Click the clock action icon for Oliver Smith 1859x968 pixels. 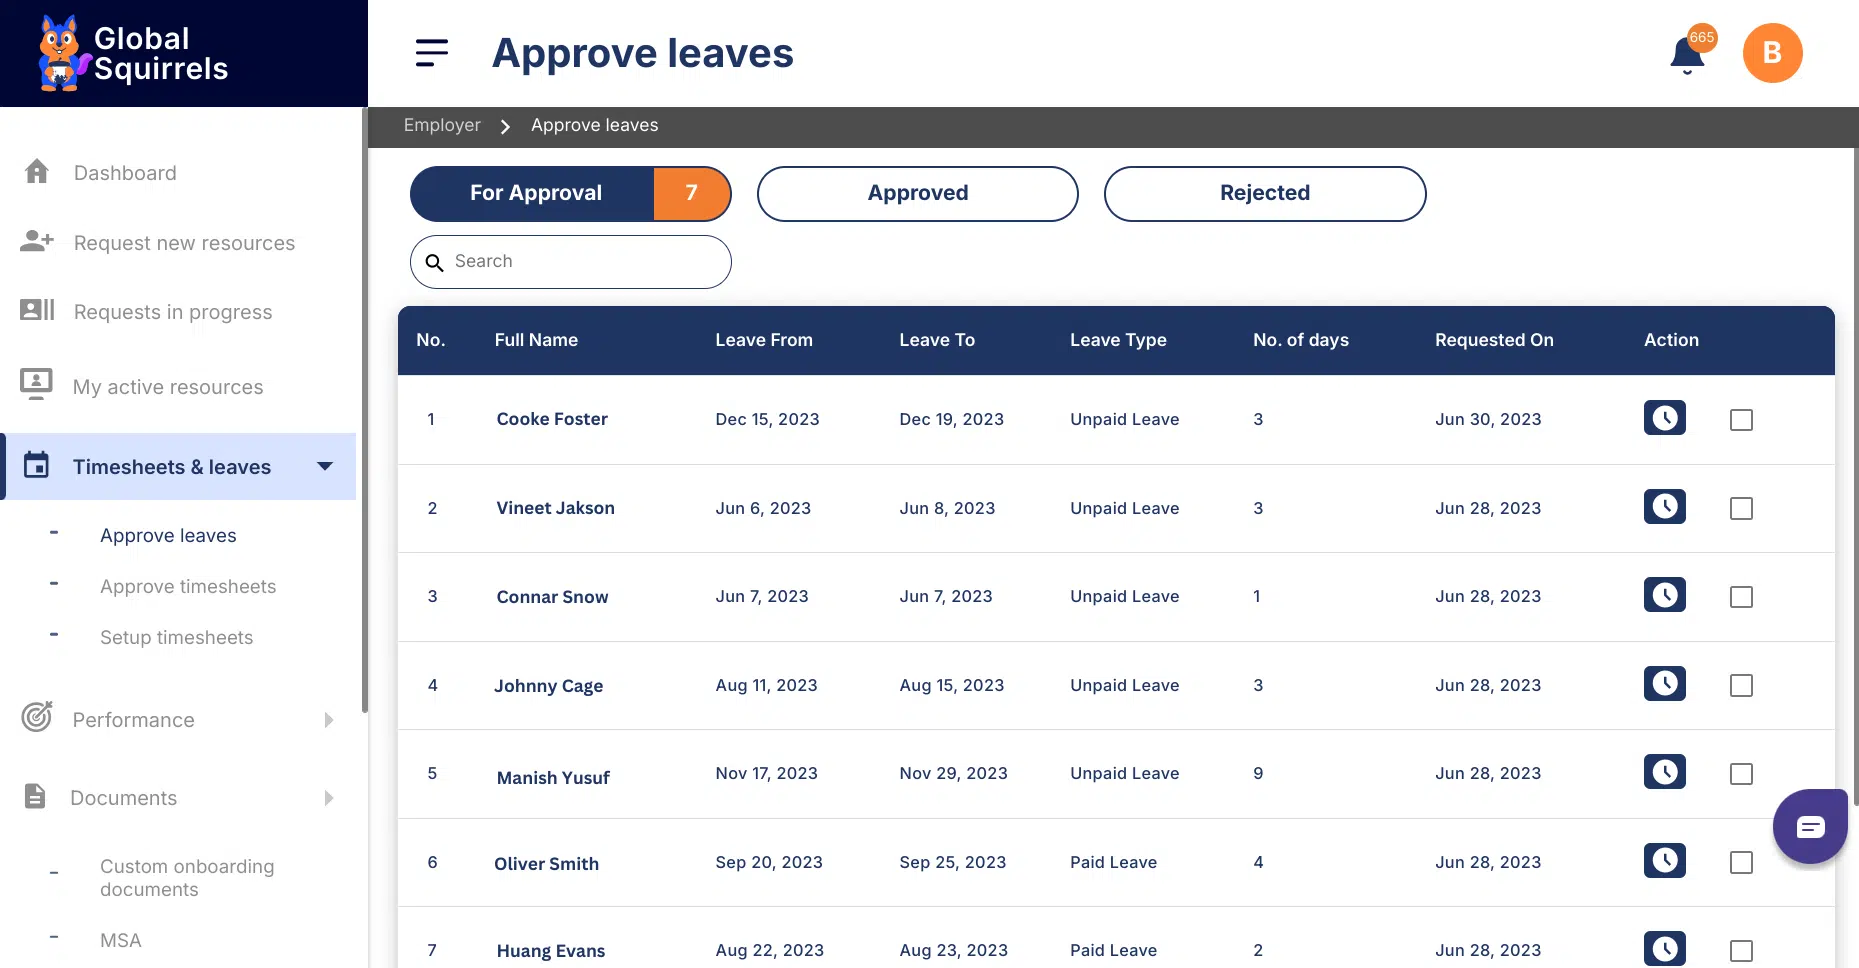[x=1664, y=861]
